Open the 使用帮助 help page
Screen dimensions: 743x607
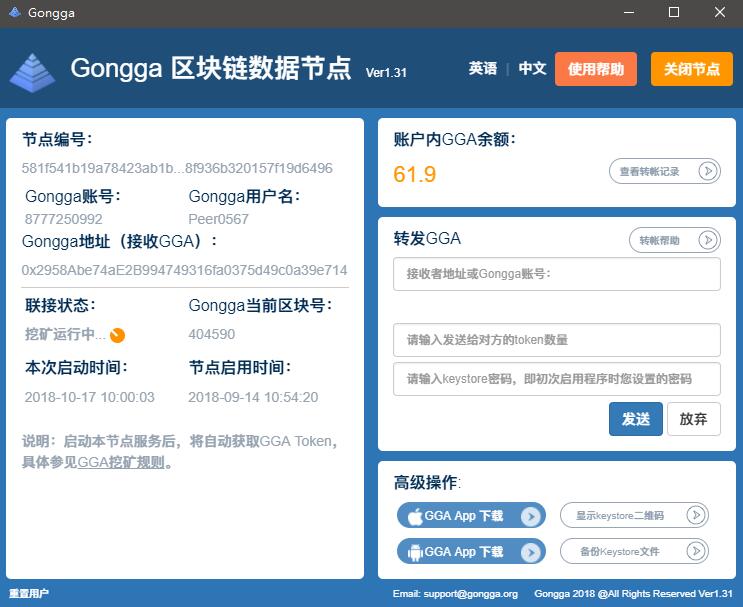pyautogui.click(x=596, y=69)
